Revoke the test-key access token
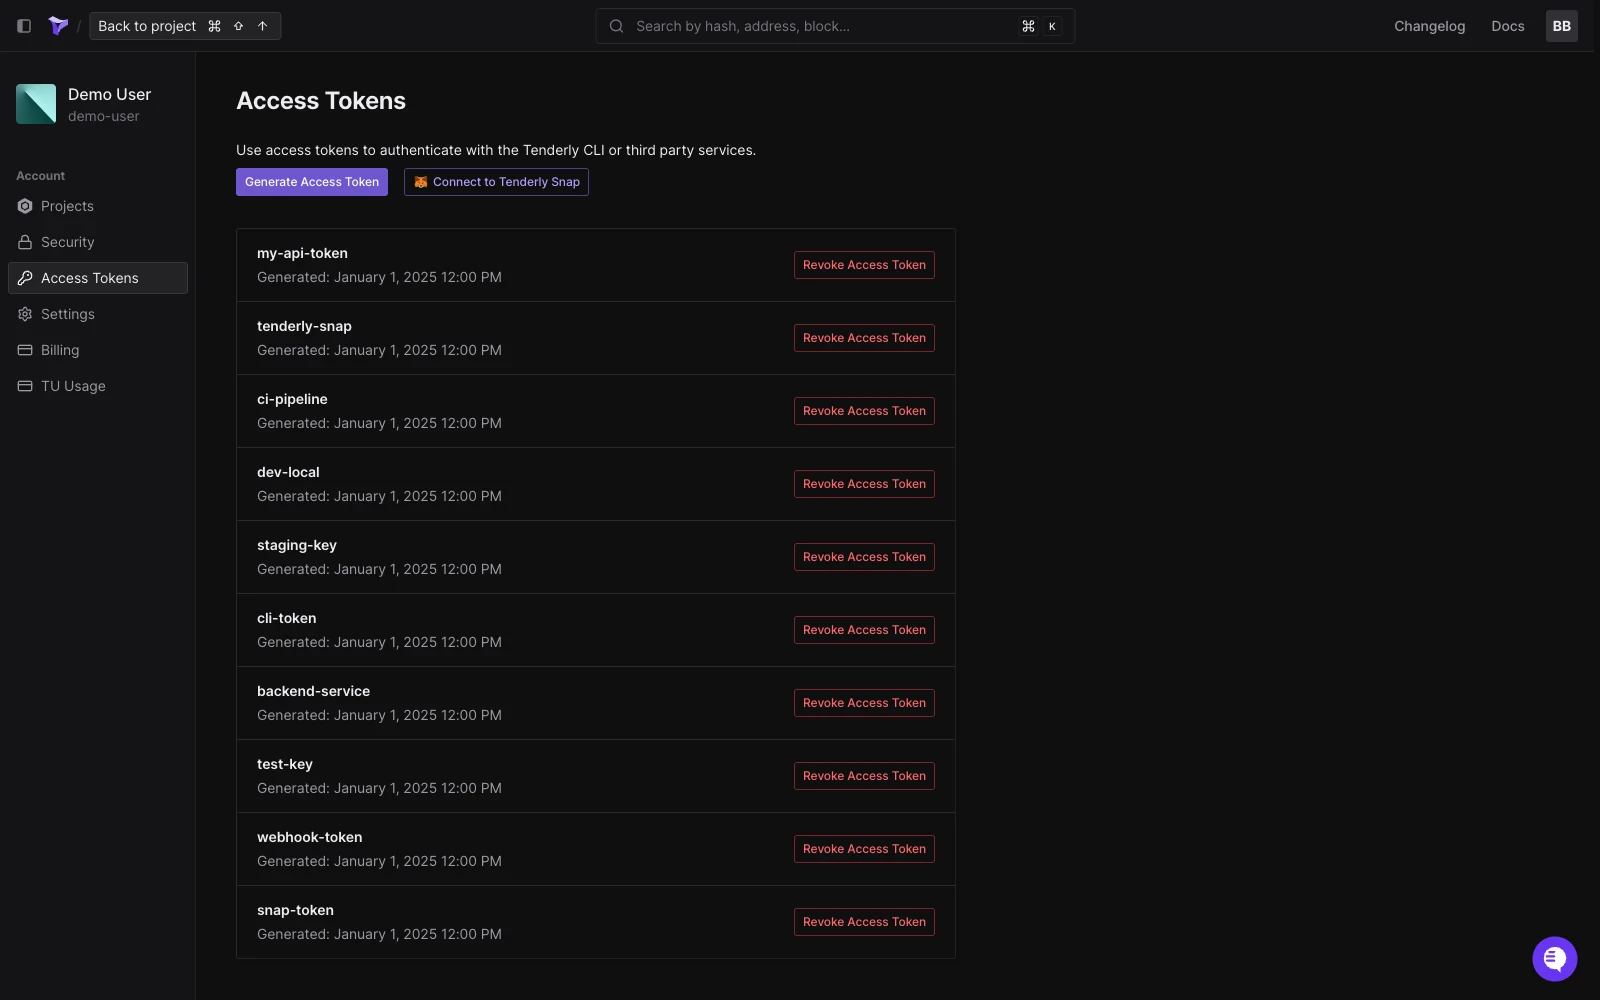This screenshot has height=1000, width=1600. click(x=864, y=776)
